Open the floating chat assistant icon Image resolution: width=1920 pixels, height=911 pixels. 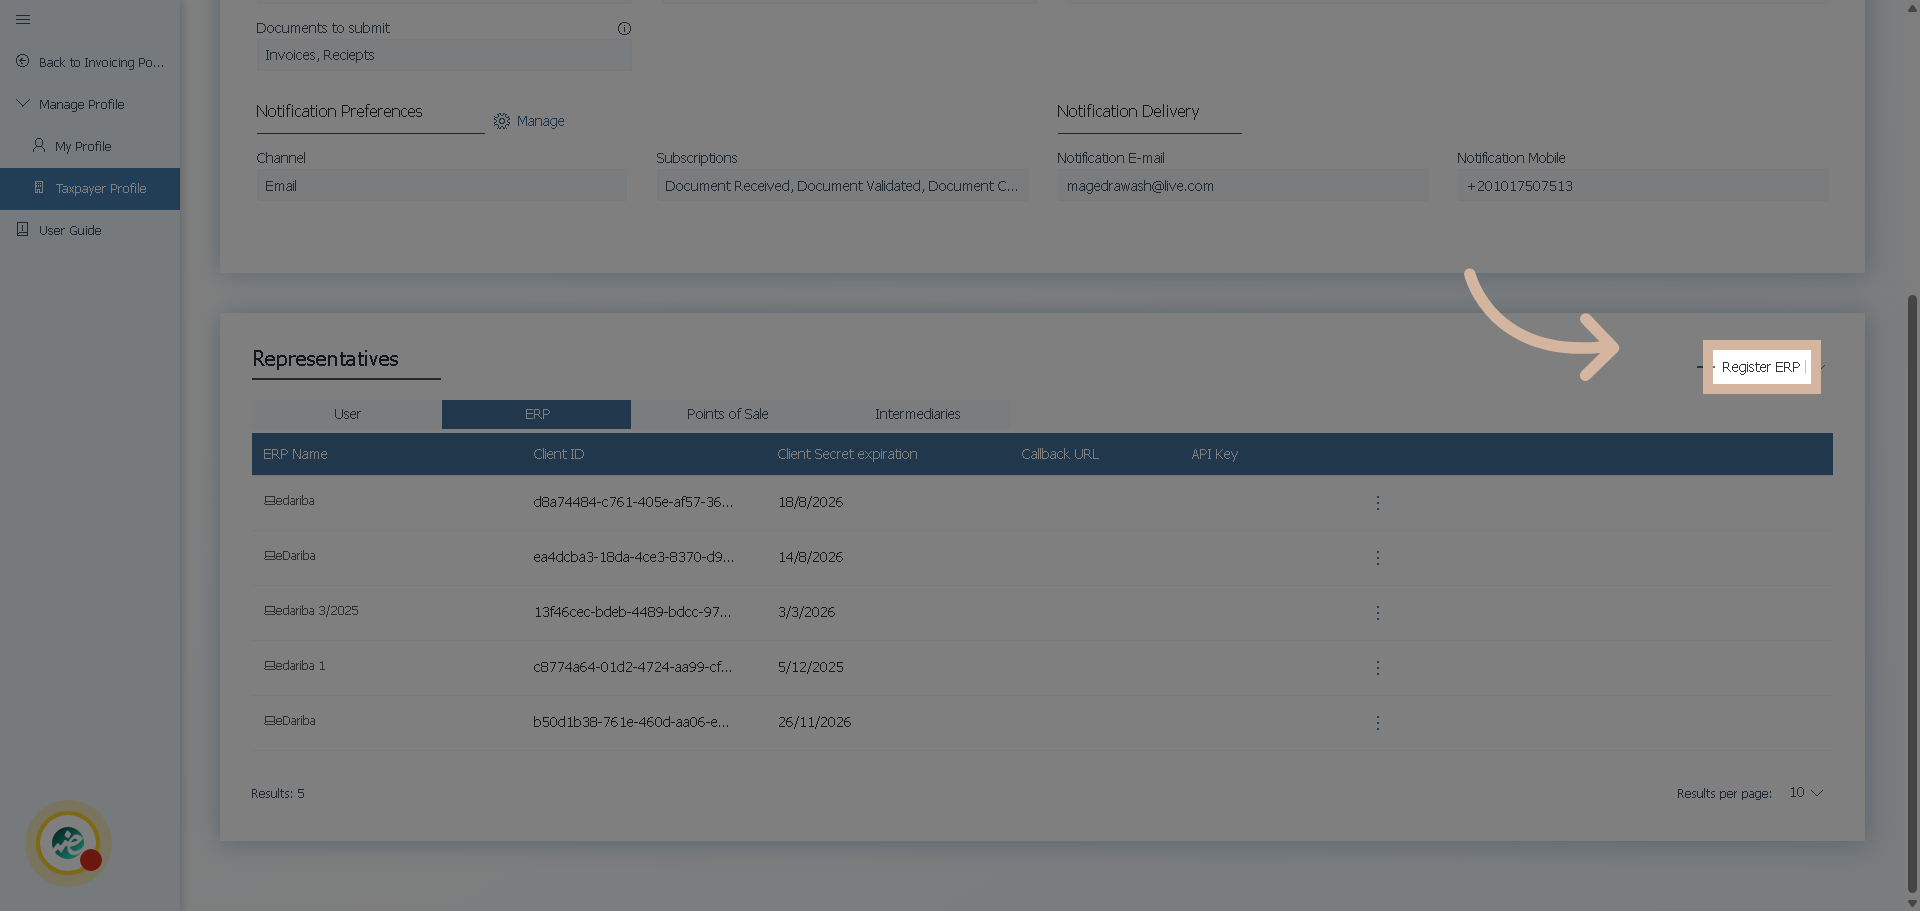[68, 843]
